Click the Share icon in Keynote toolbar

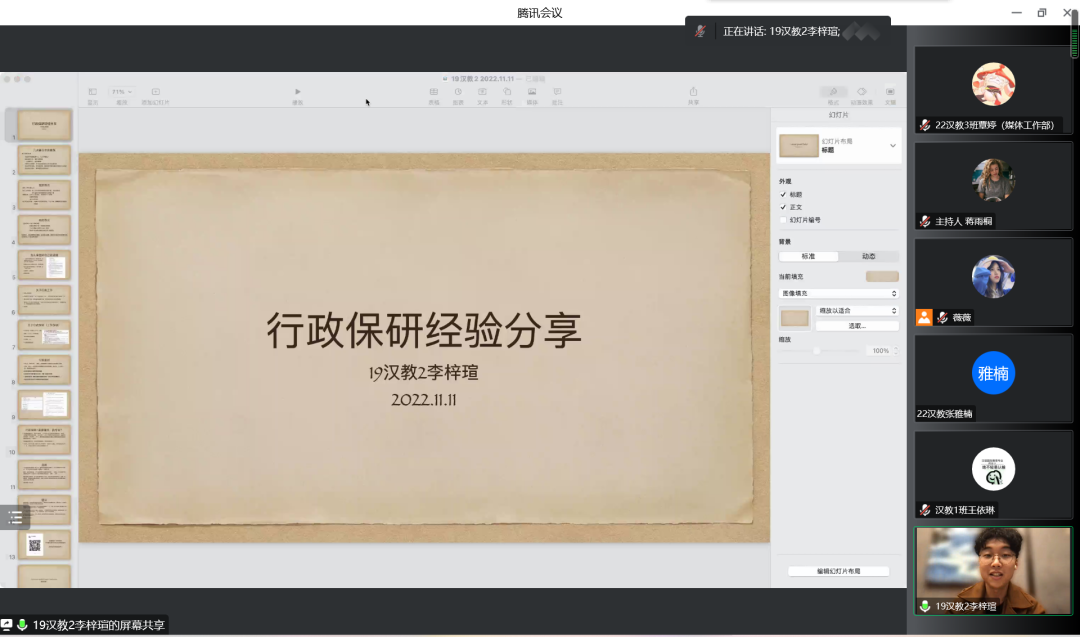coord(693,92)
